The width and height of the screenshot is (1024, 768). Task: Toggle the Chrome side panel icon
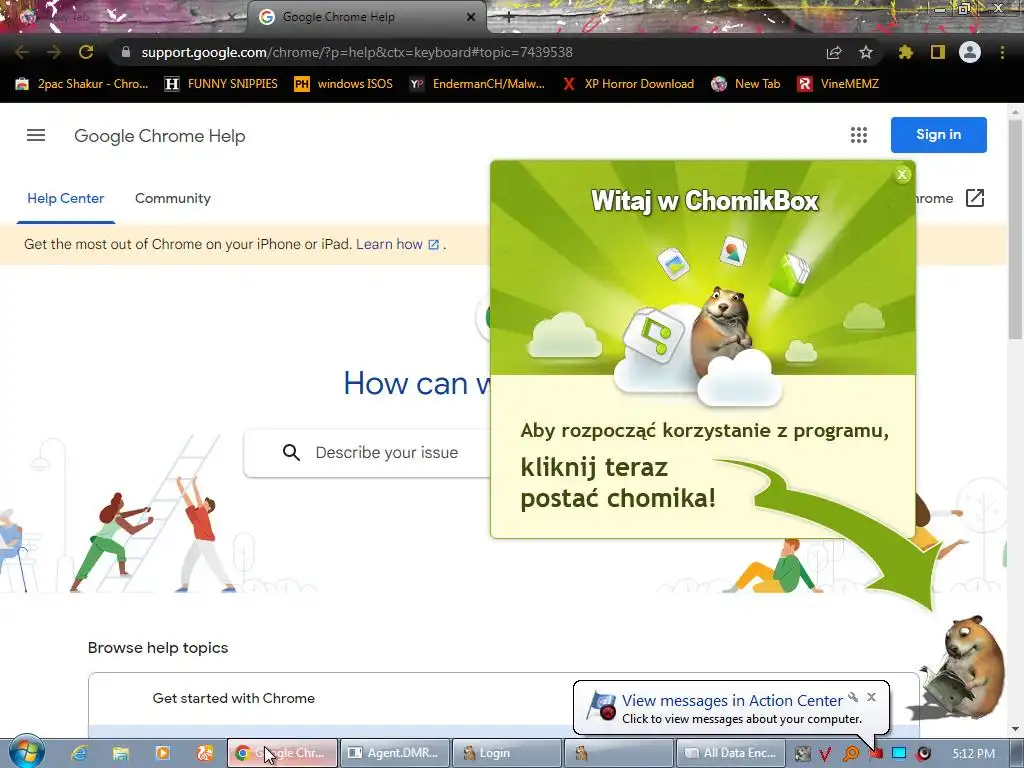(938, 52)
